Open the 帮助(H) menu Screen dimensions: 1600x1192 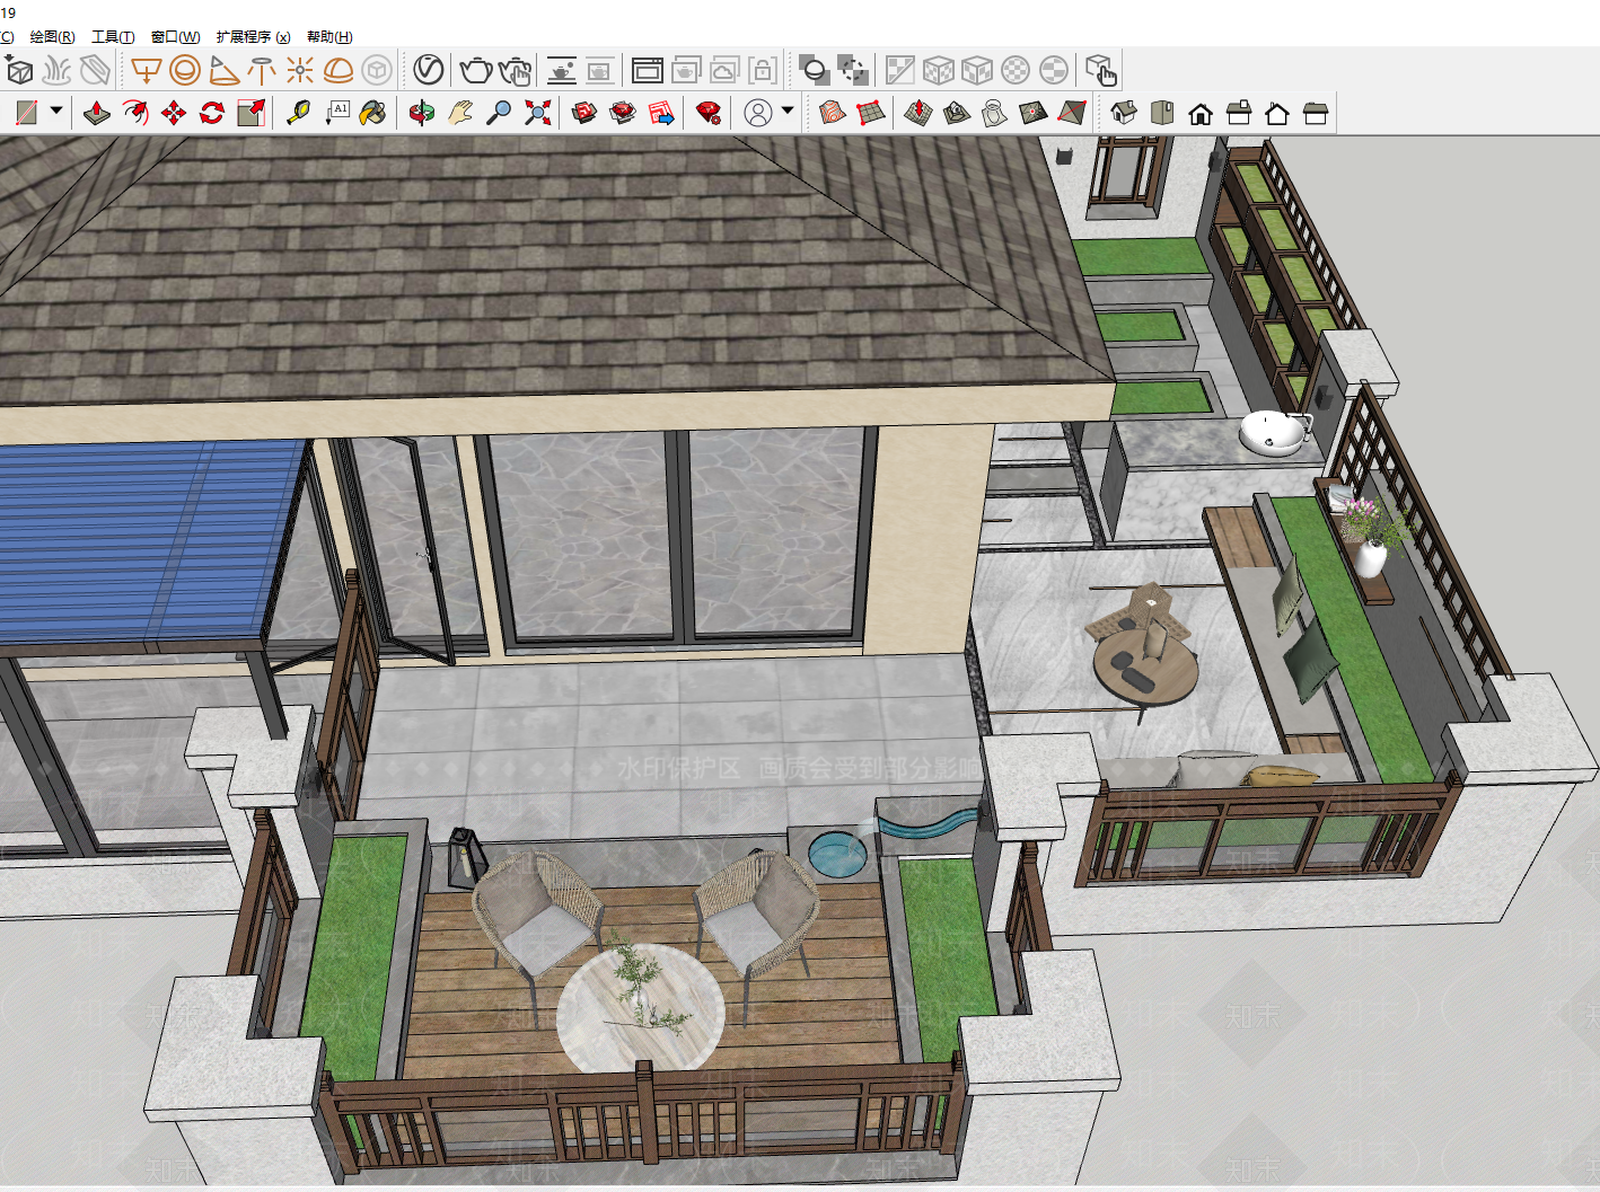[x=329, y=37]
